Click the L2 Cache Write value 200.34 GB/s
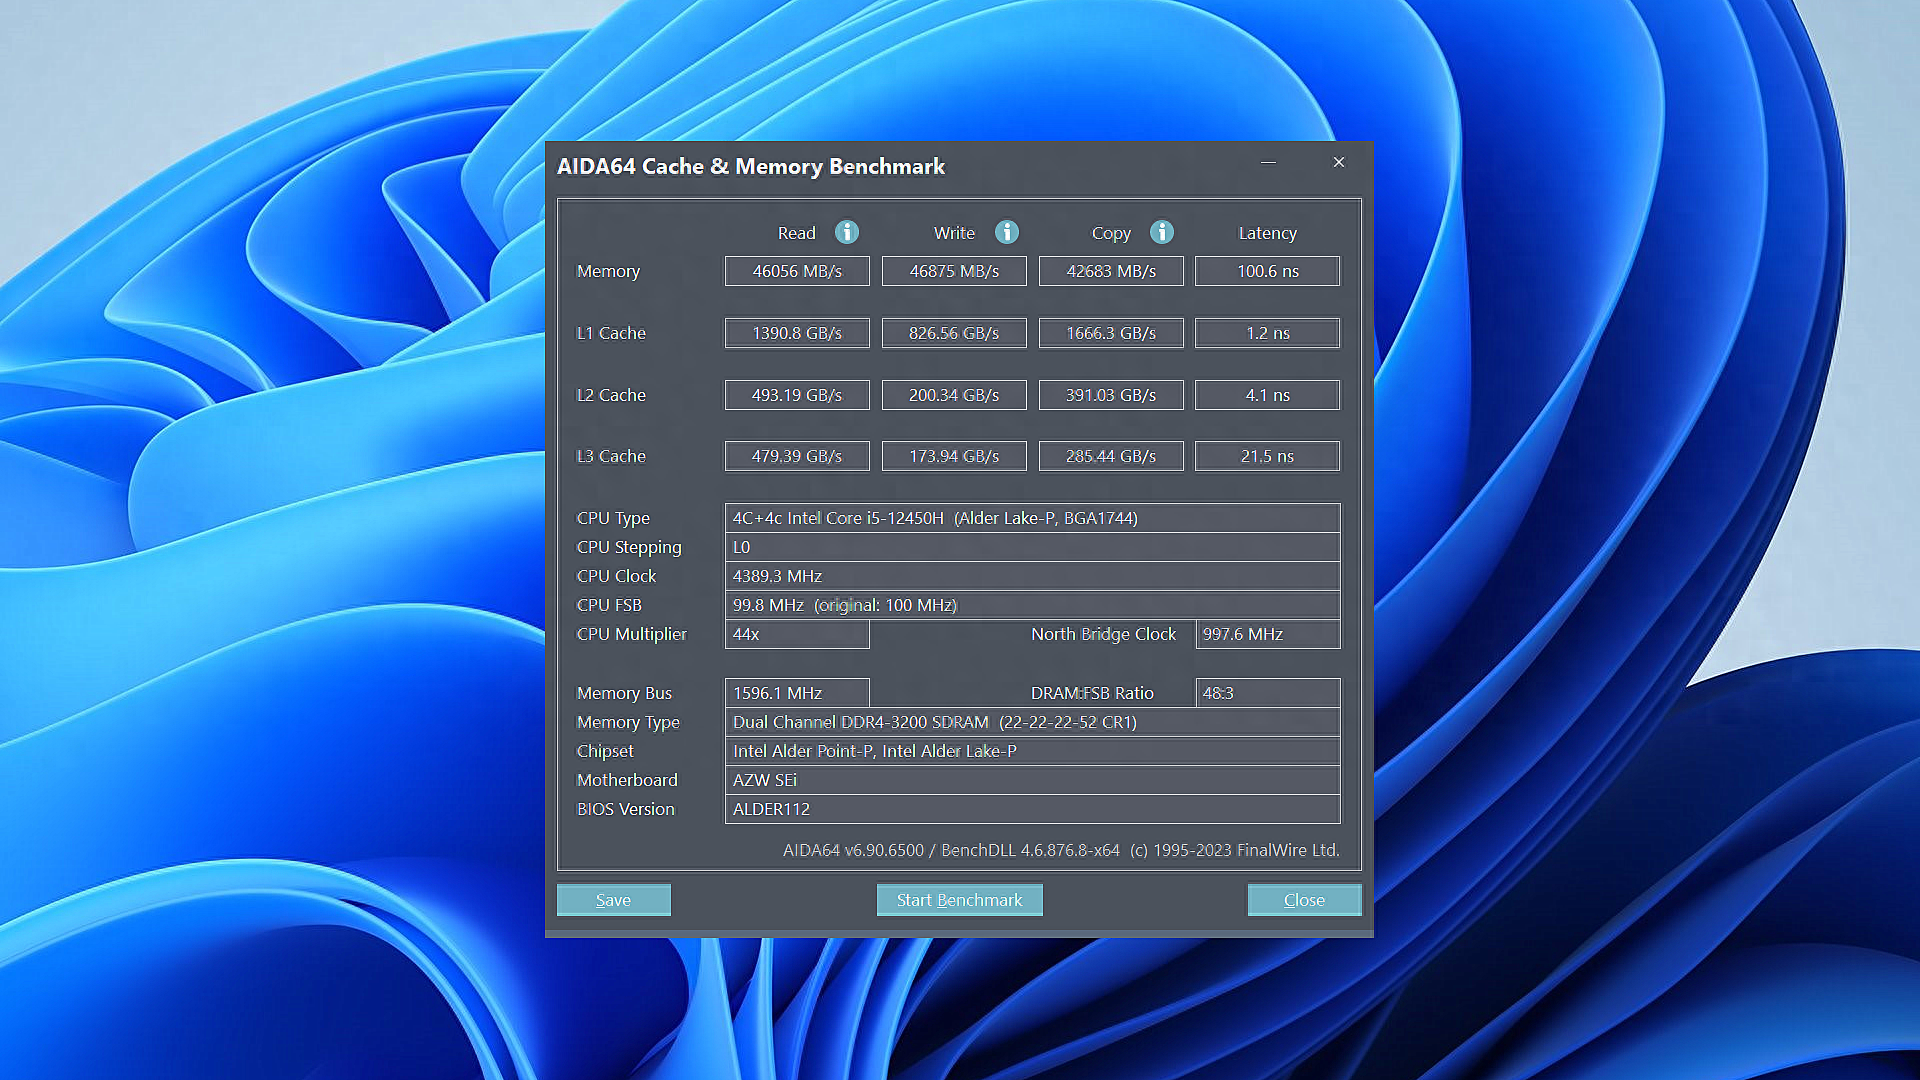Image resolution: width=1920 pixels, height=1080 pixels. [x=954, y=395]
